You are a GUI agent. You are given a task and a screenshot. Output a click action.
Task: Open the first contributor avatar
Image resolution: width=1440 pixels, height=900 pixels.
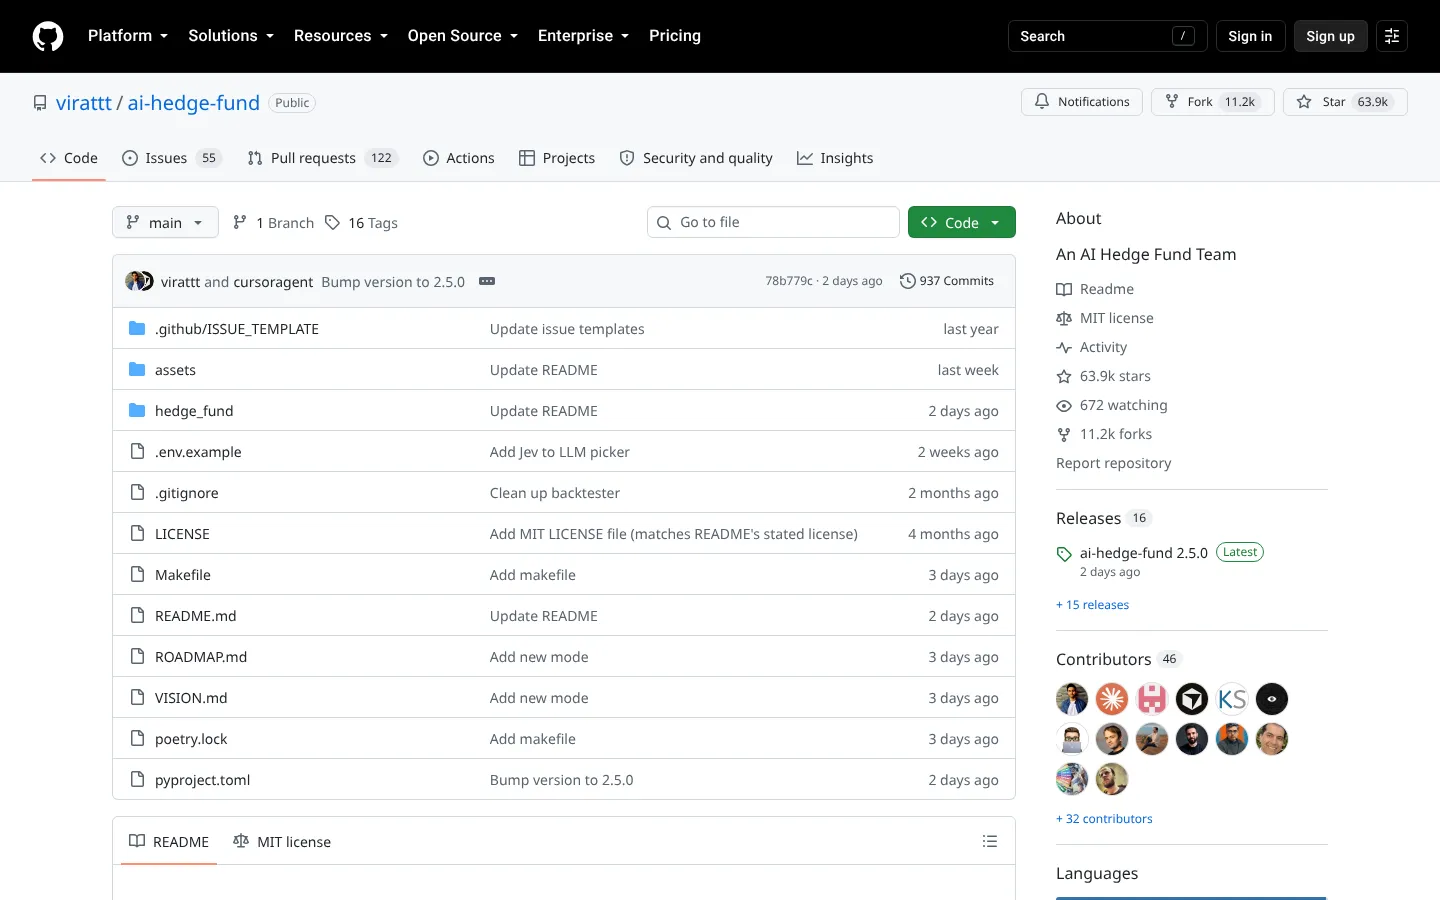click(1072, 699)
